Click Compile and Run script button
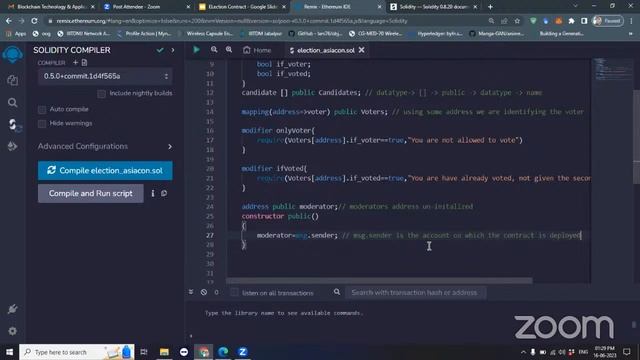Screen dimensions: 640x360 point(91,193)
